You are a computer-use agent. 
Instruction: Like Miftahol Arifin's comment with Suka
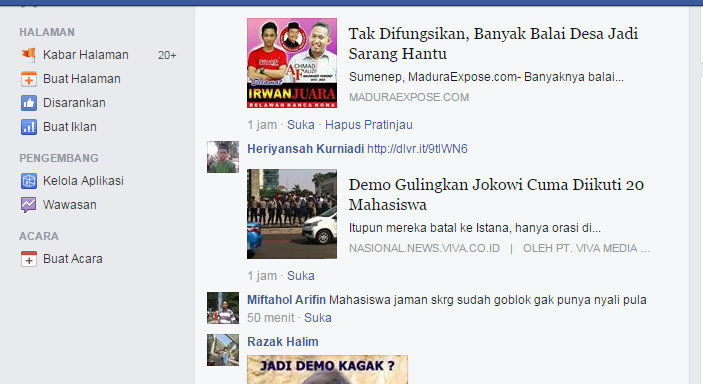[x=318, y=318]
